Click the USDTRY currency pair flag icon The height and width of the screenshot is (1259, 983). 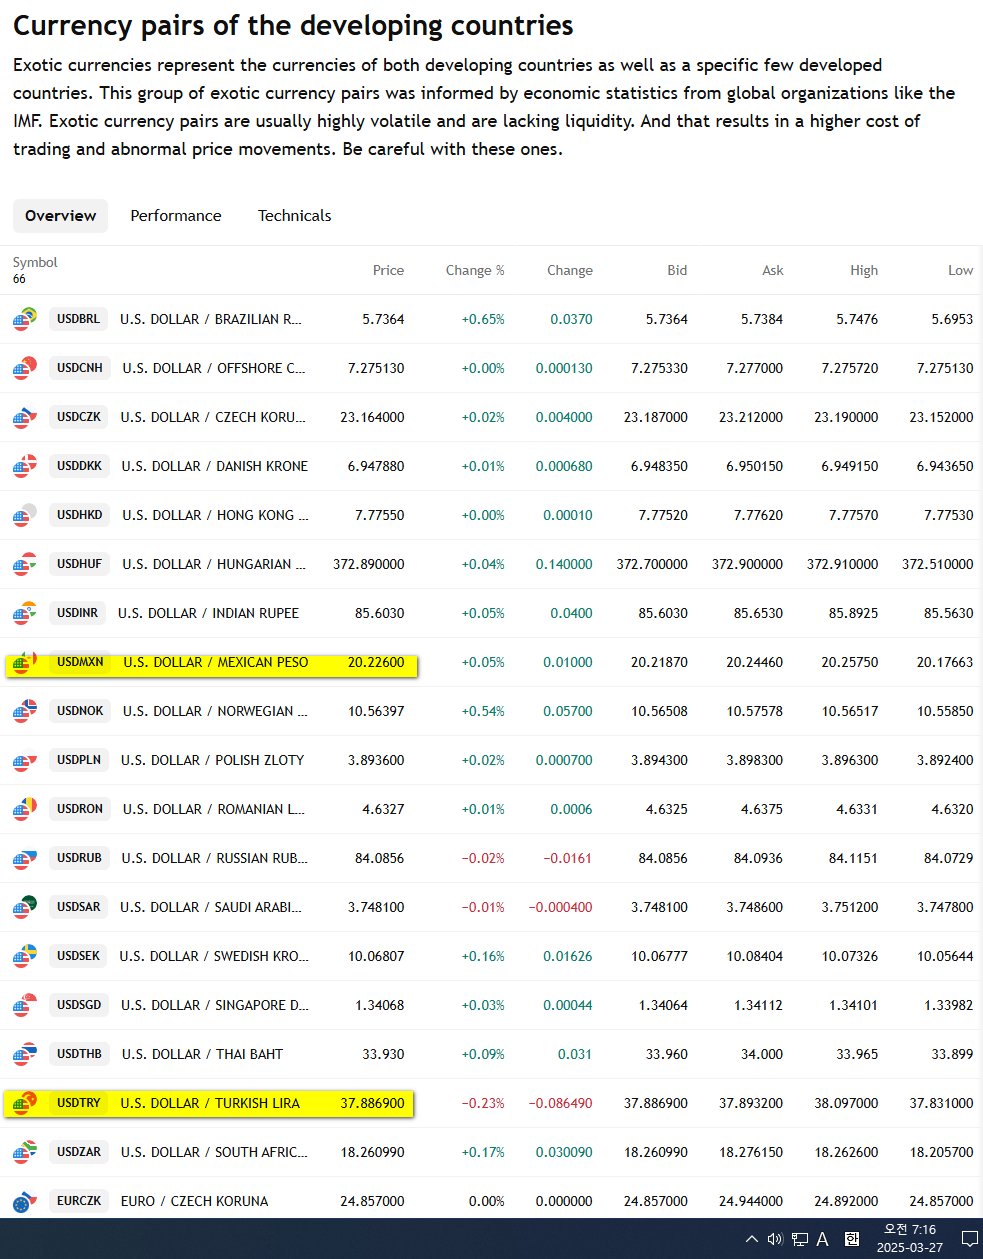[25, 1103]
